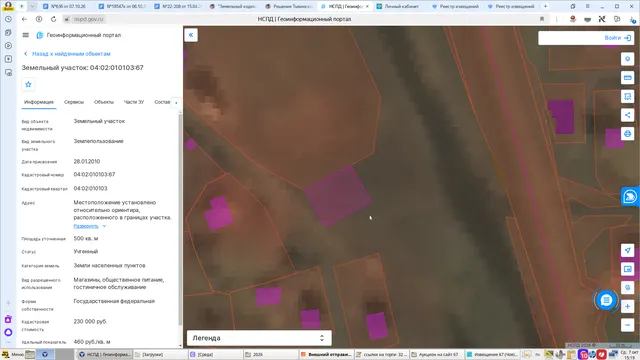640x360 pixels.
Task: Go back via Назад к найденным объектам
Action: tap(67, 54)
